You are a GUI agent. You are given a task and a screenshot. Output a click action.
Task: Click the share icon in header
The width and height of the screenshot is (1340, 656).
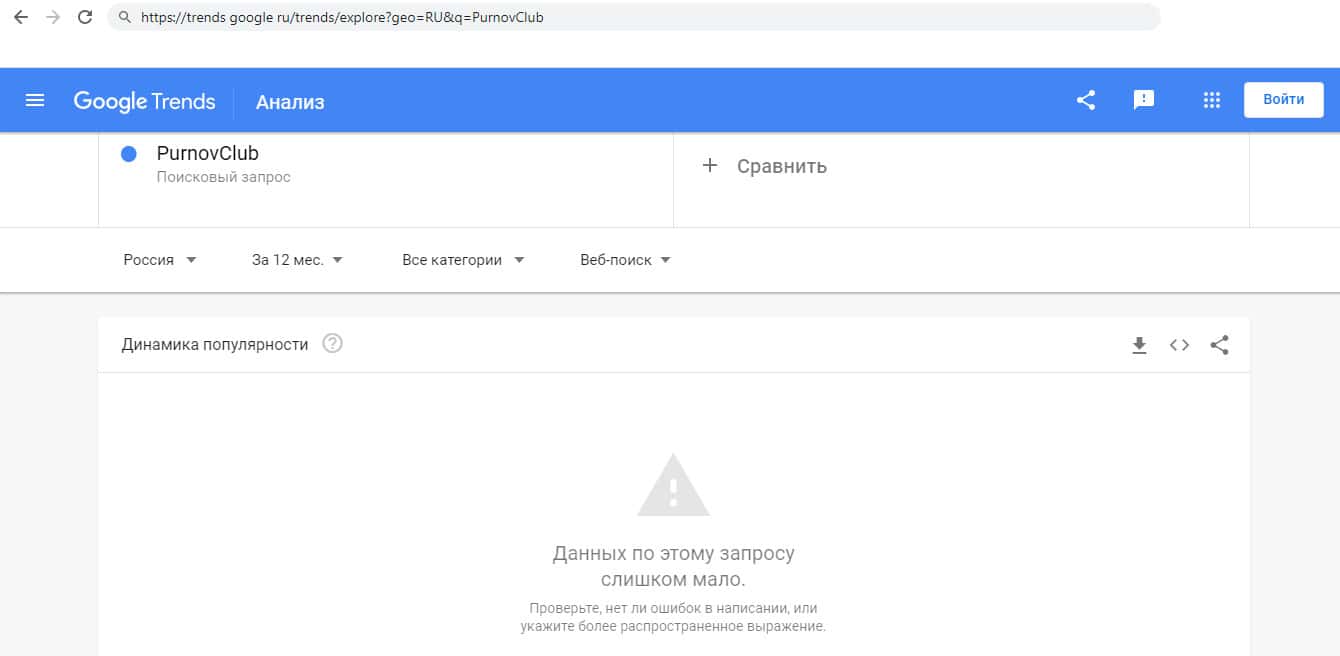click(x=1086, y=100)
